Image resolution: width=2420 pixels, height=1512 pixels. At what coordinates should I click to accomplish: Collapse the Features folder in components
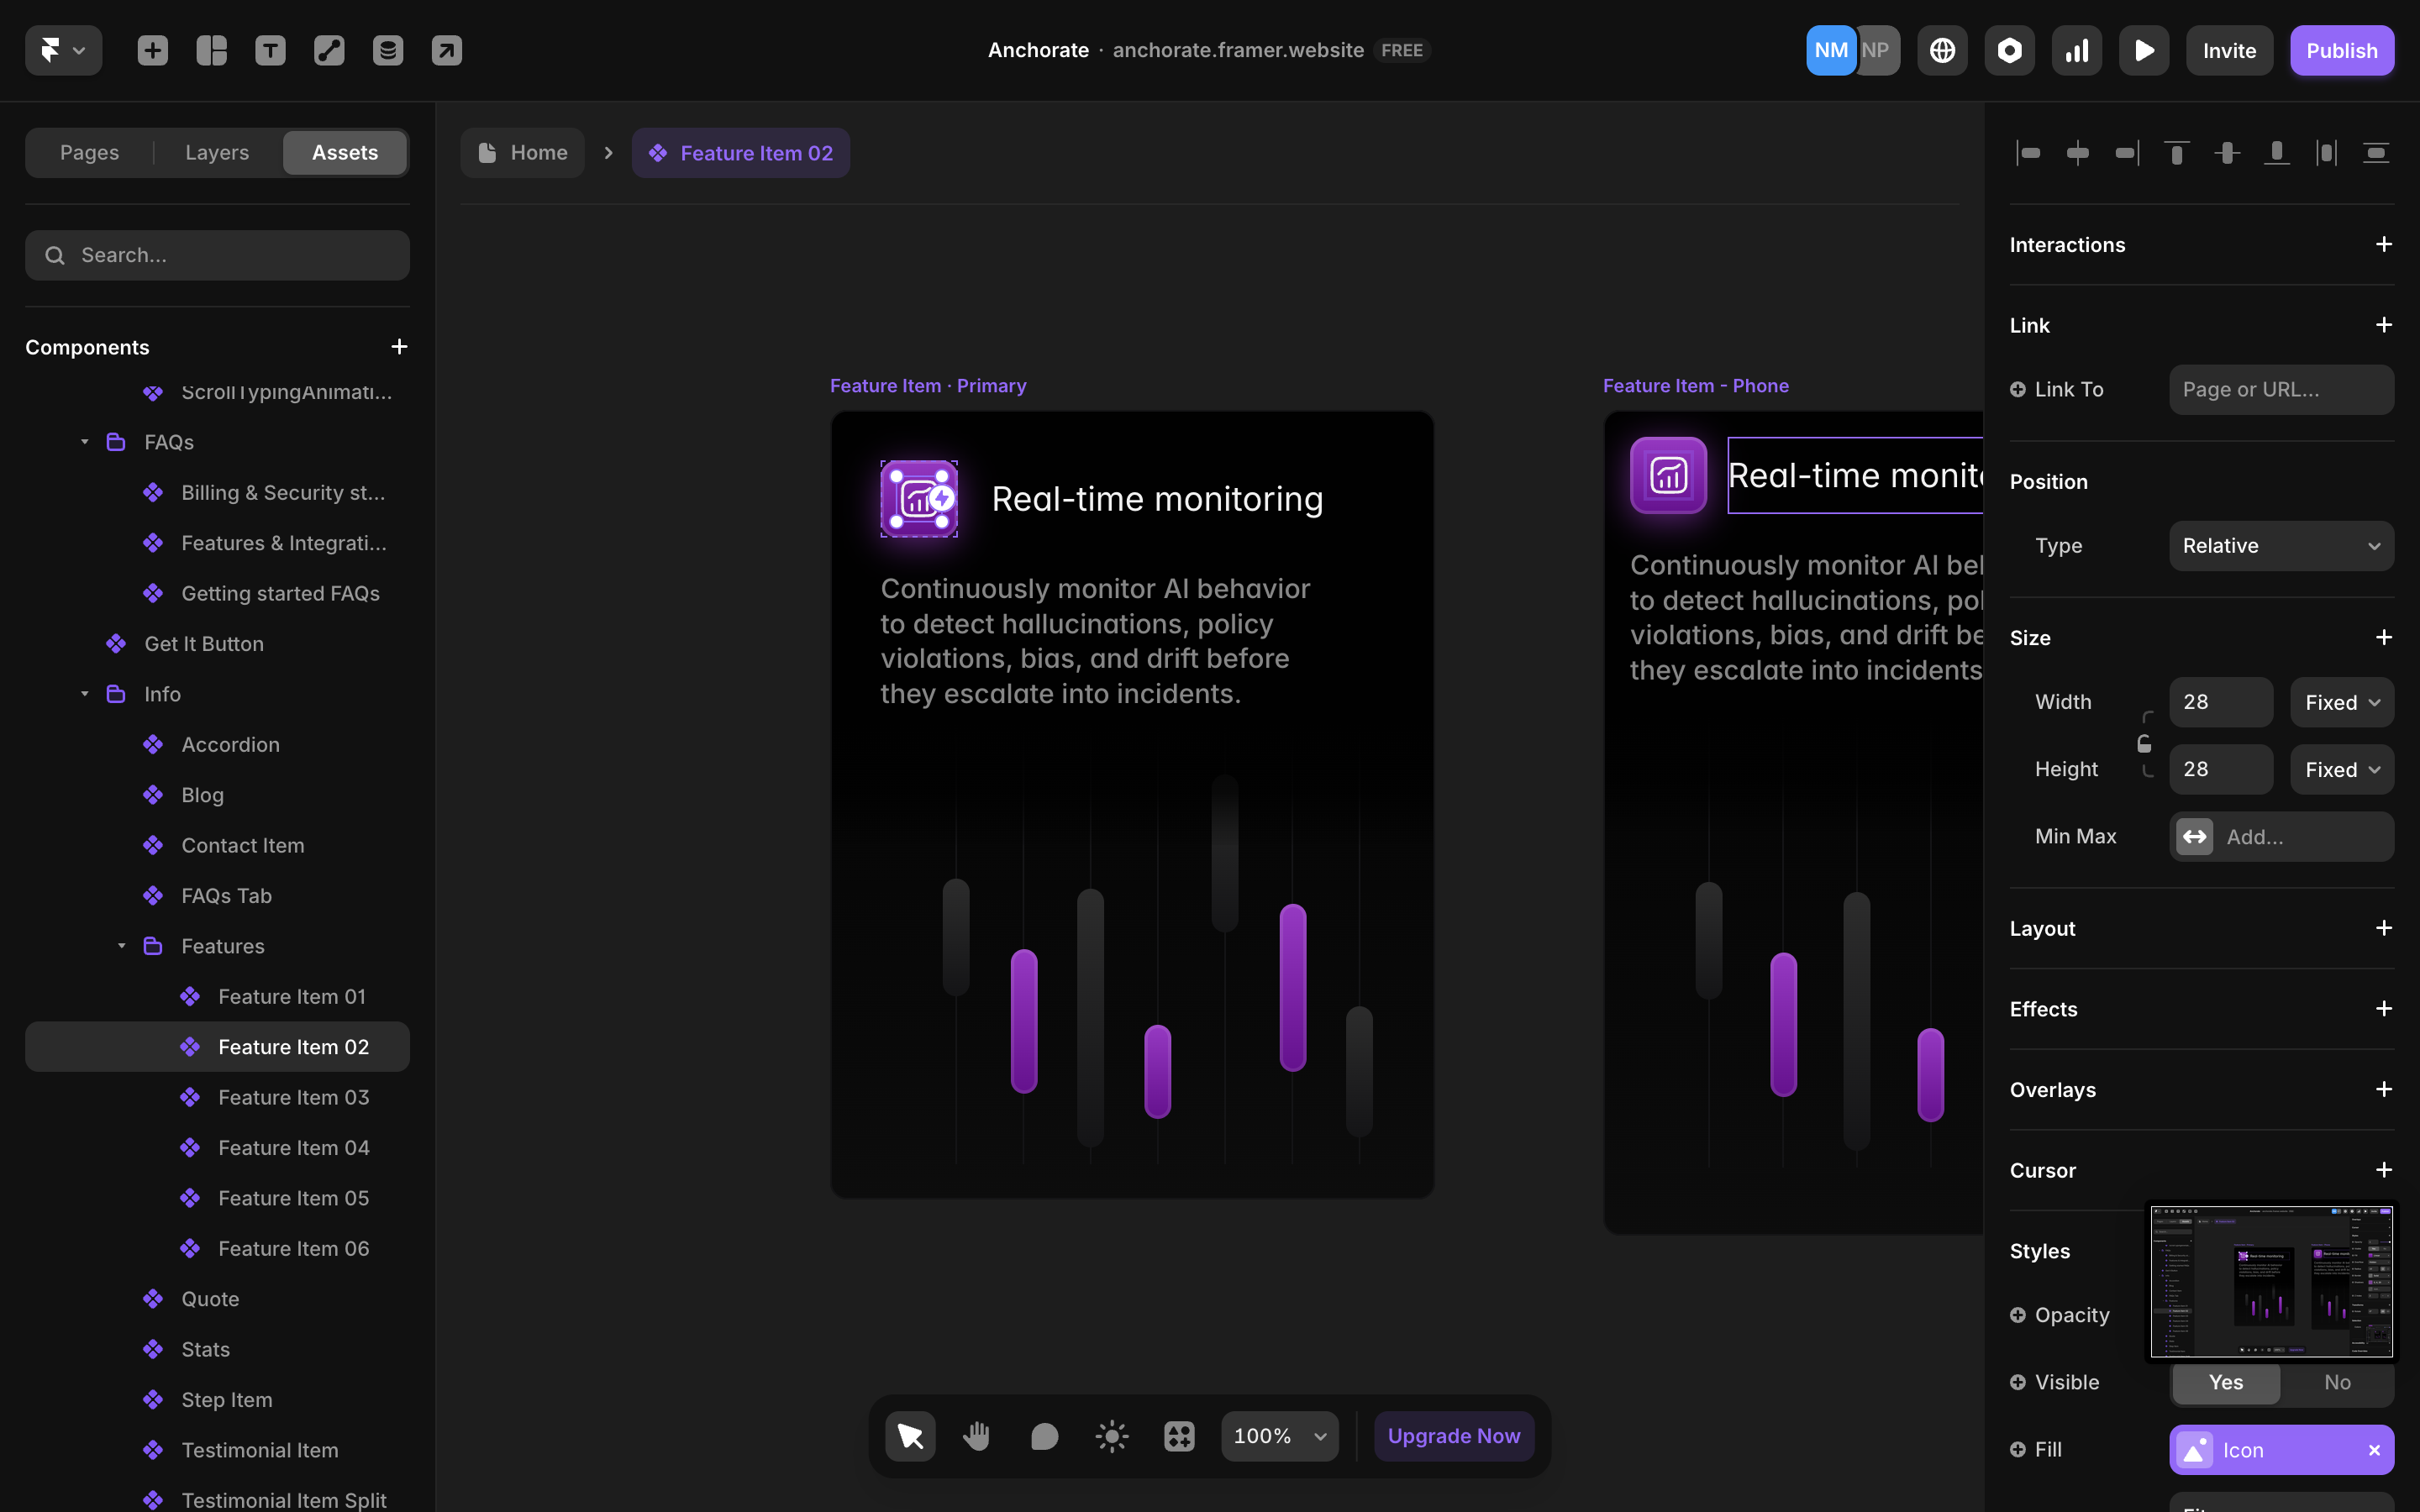pos(121,946)
